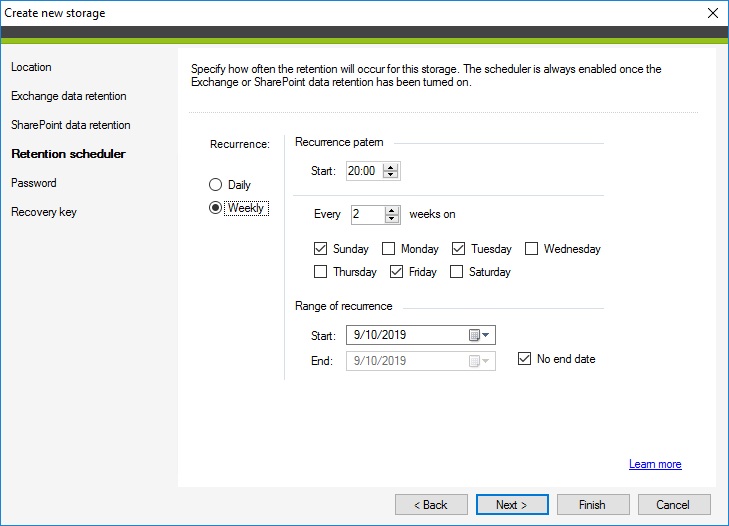Cancel the storage creation wizard
729x526 pixels.
[674, 505]
